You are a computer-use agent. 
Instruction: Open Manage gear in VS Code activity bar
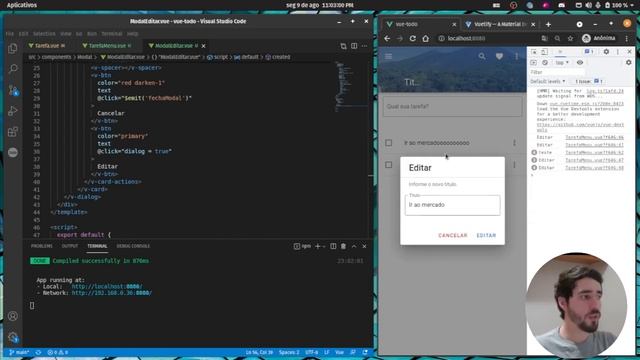click(13, 337)
